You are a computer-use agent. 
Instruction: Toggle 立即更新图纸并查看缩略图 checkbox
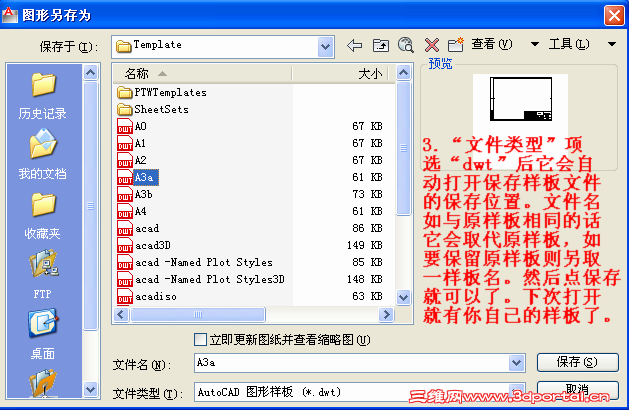(x=200, y=340)
